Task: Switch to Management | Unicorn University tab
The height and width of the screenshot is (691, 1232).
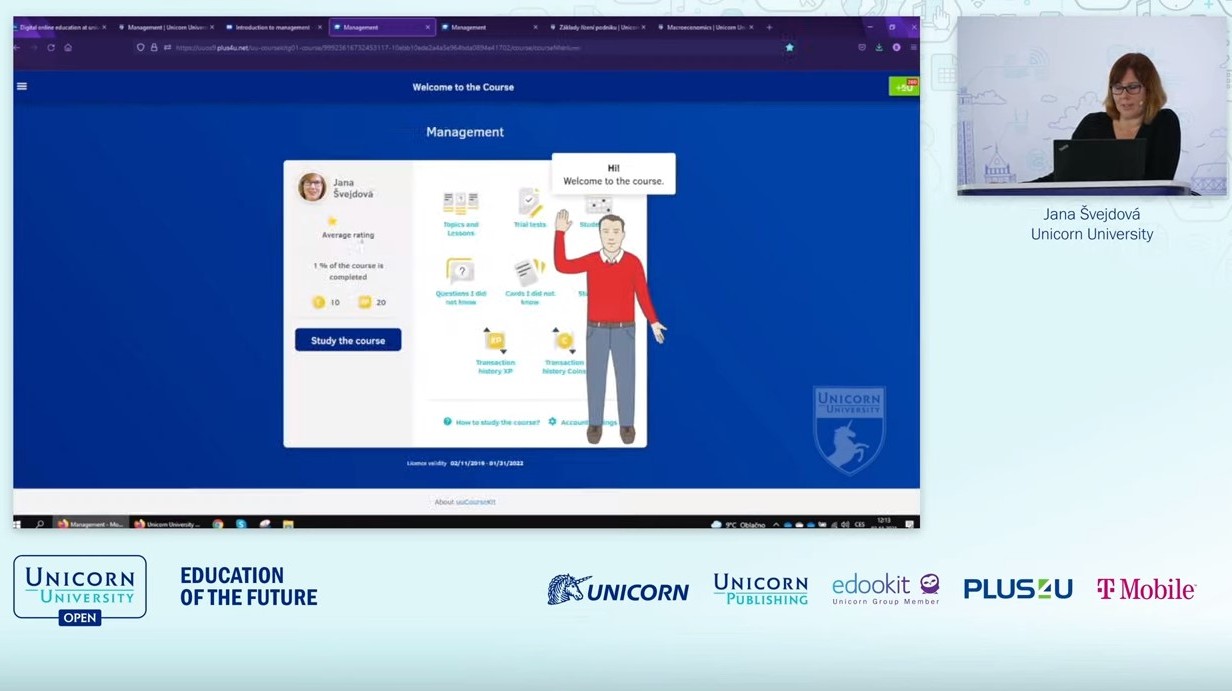Action: coord(165,27)
